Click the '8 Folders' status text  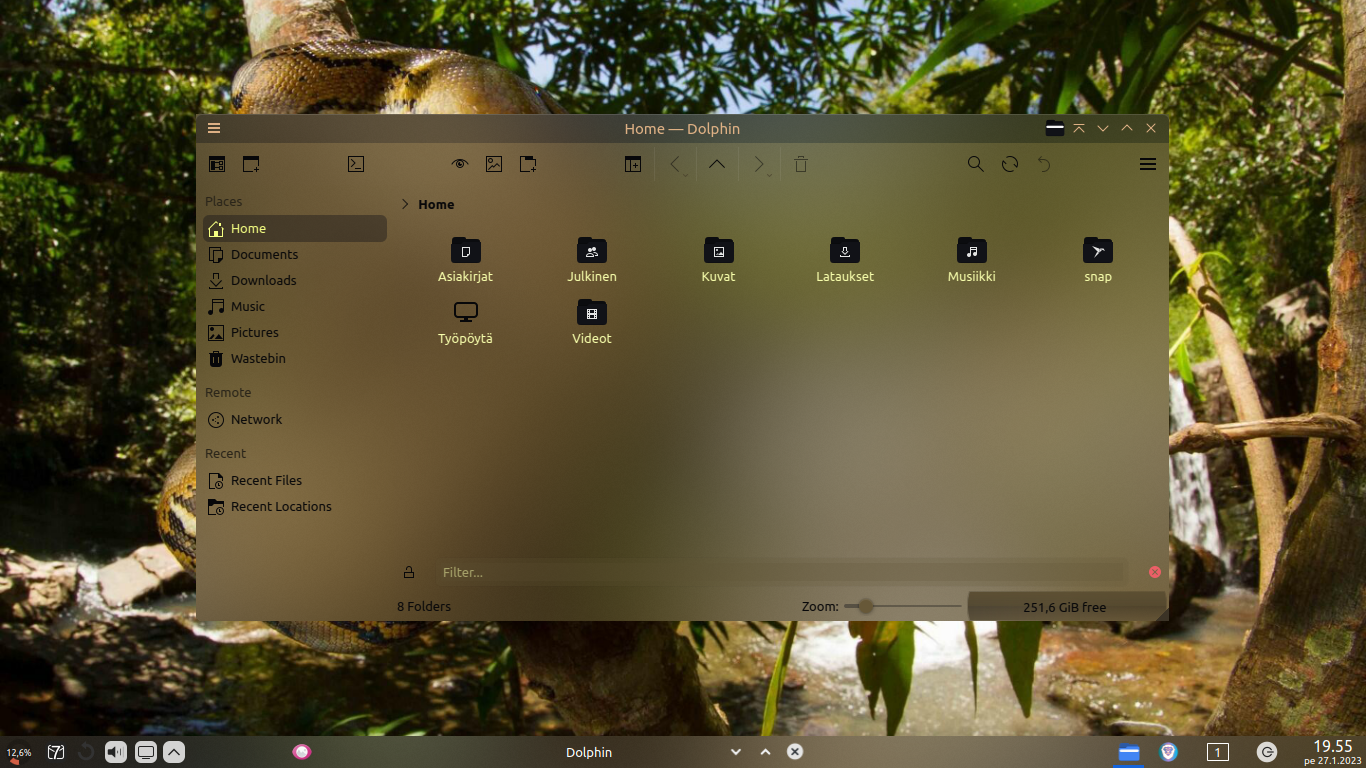pos(424,606)
